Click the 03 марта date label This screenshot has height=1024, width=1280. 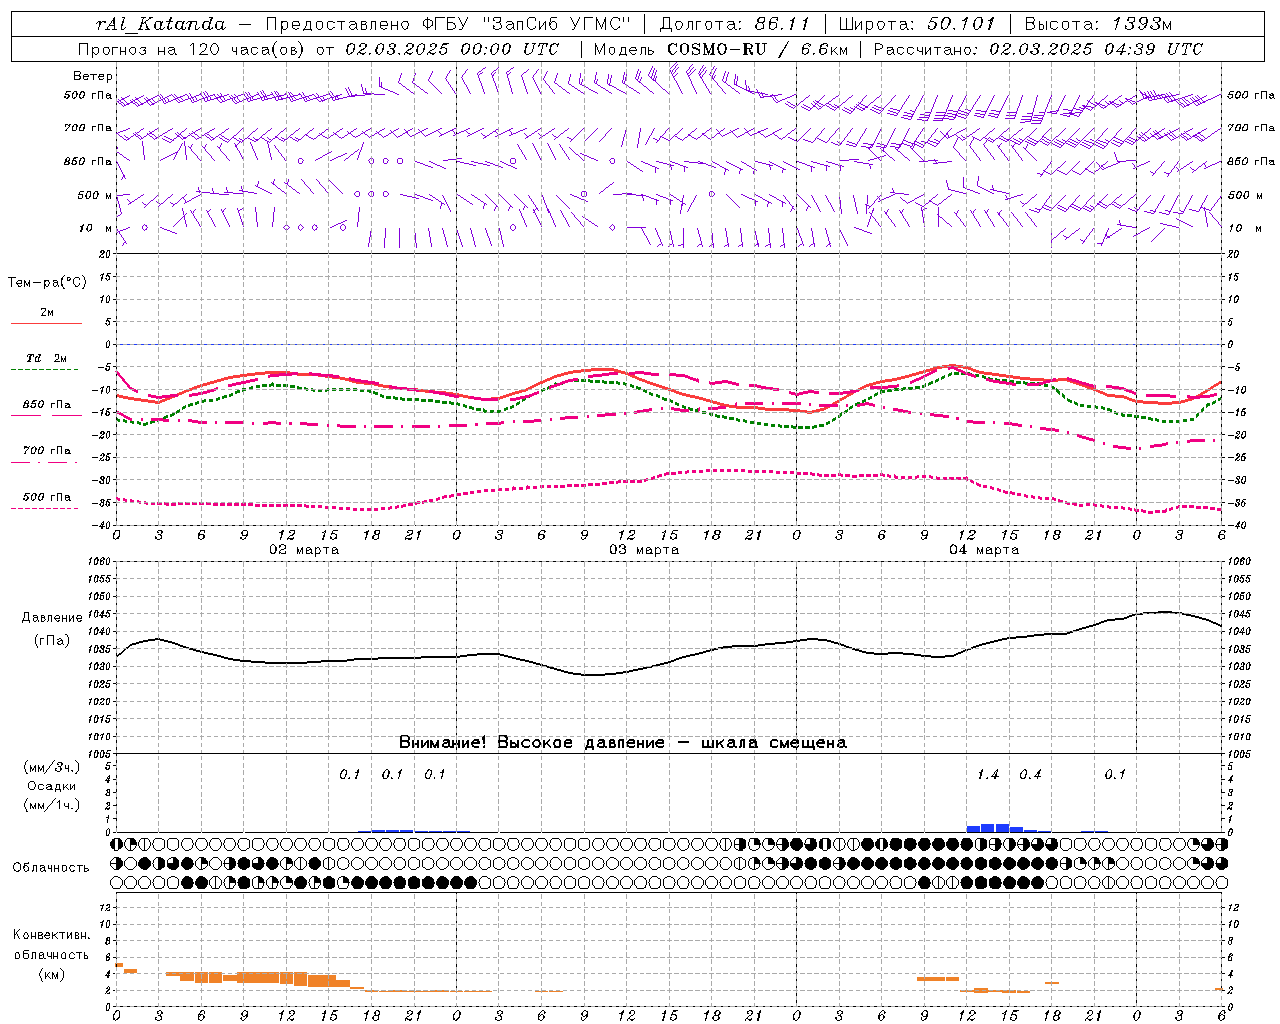click(644, 550)
